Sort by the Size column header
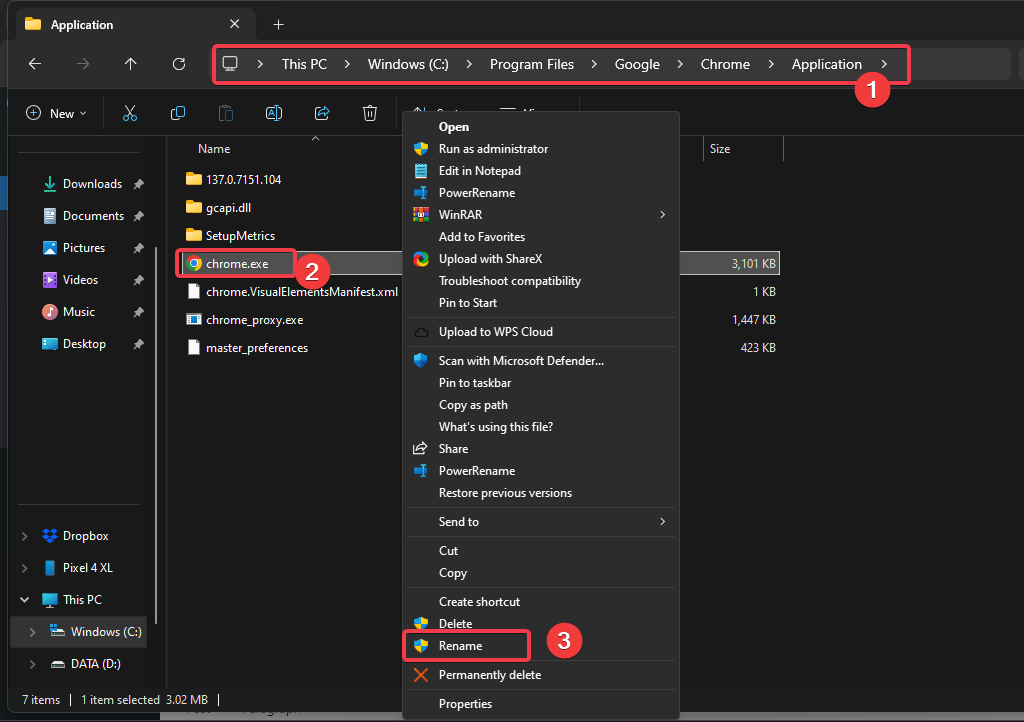The height and width of the screenshot is (722, 1024). (720, 148)
